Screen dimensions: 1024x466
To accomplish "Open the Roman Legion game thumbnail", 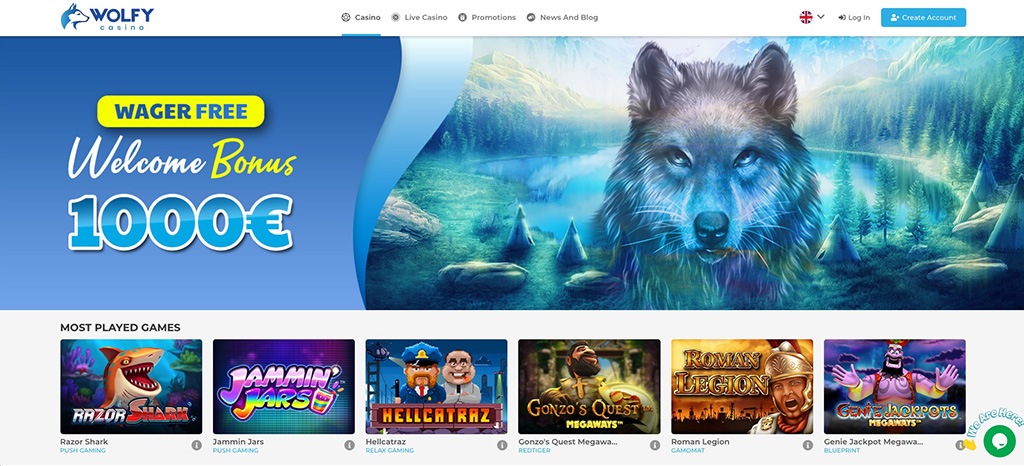I will tap(742, 386).
